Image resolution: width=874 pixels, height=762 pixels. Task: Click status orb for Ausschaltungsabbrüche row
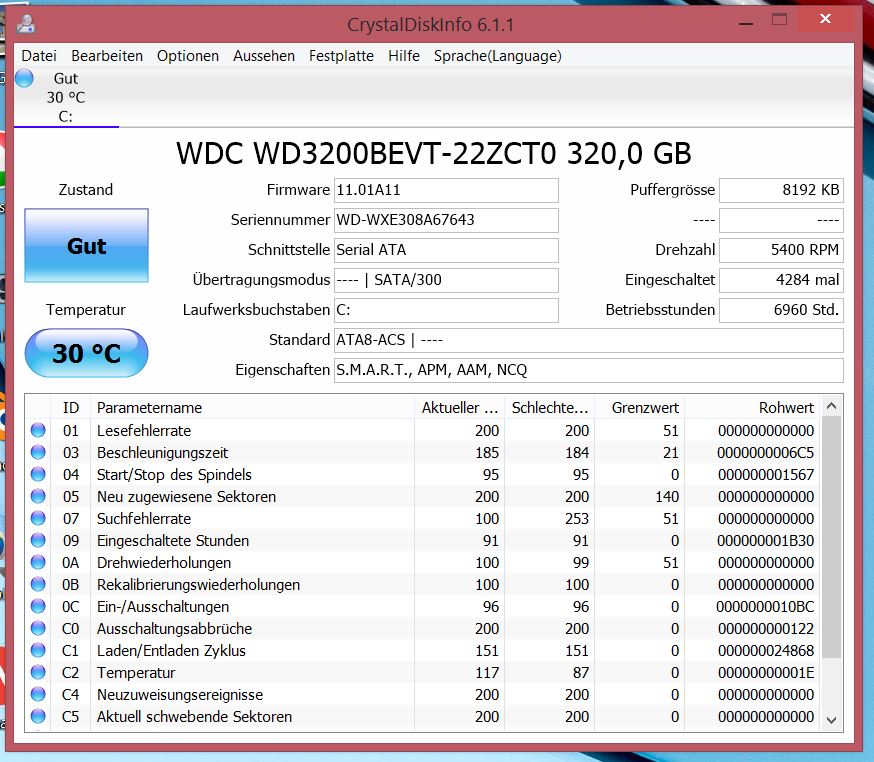(x=38, y=628)
